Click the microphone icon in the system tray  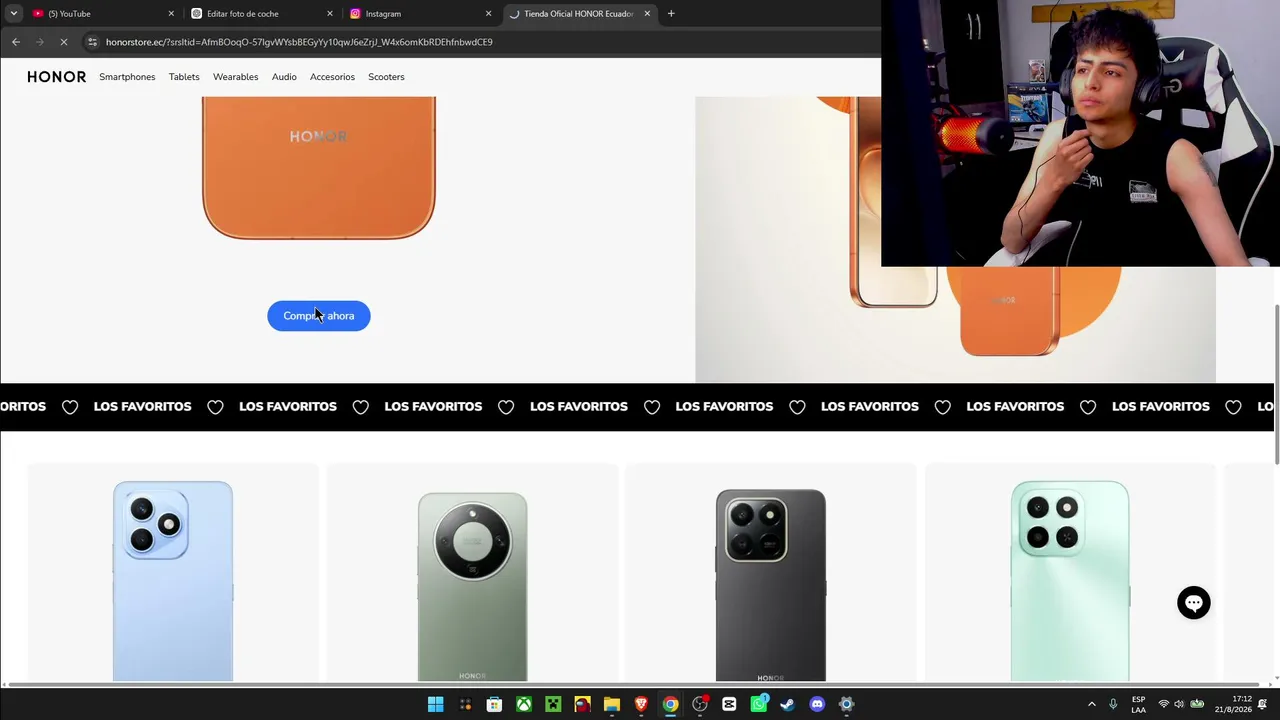tap(1113, 704)
